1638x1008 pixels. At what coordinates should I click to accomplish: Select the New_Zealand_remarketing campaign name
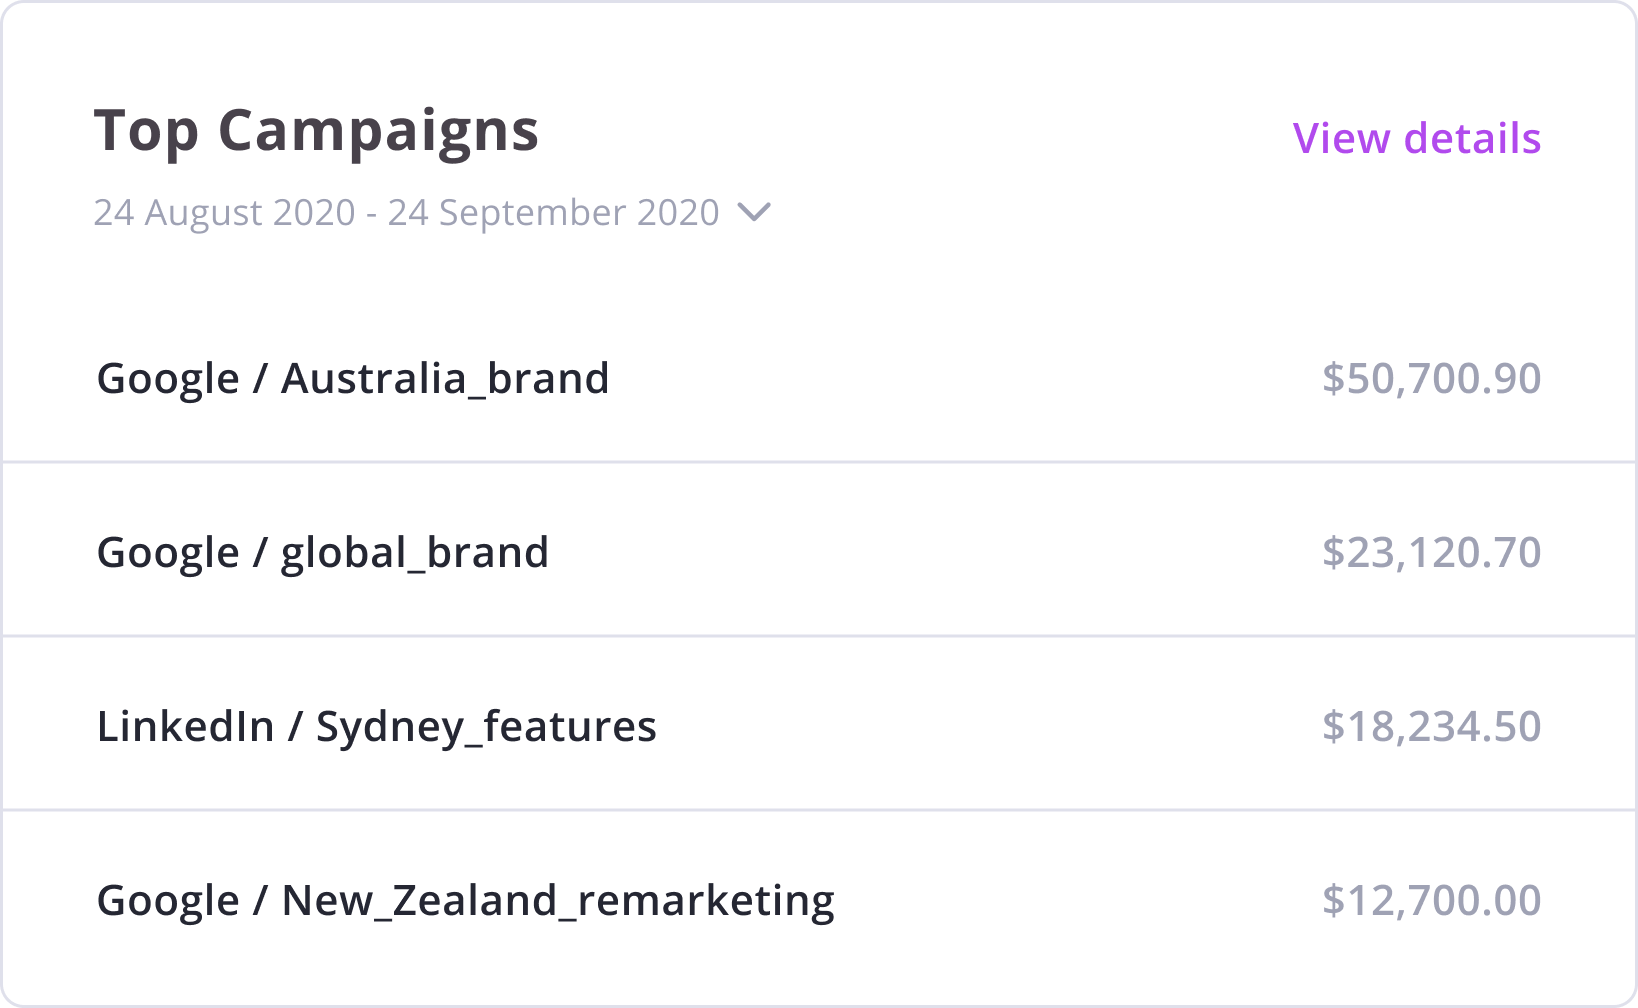(x=557, y=901)
